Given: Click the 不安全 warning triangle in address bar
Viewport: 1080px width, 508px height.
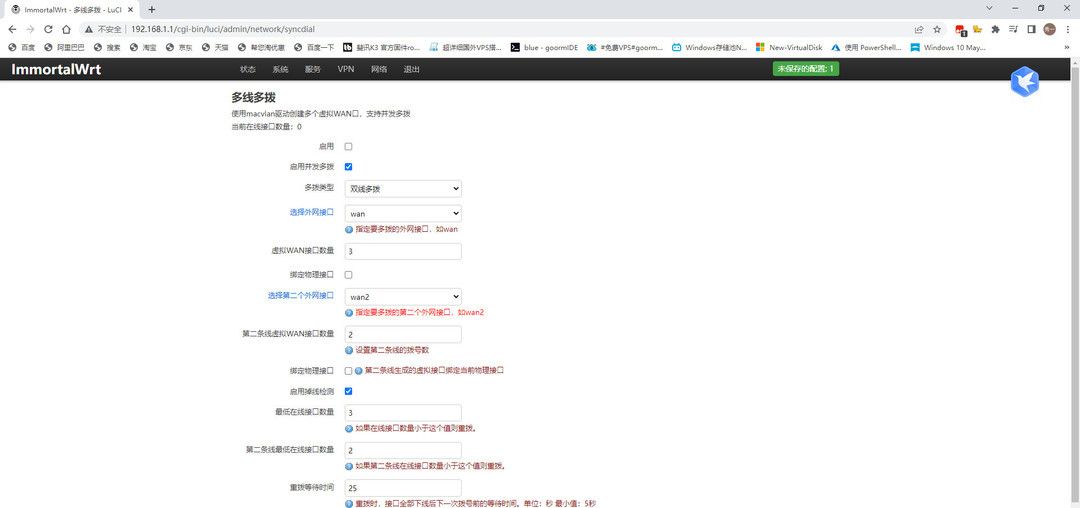Looking at the screenshot, I should pyautogui.click(x=89, y=30).
